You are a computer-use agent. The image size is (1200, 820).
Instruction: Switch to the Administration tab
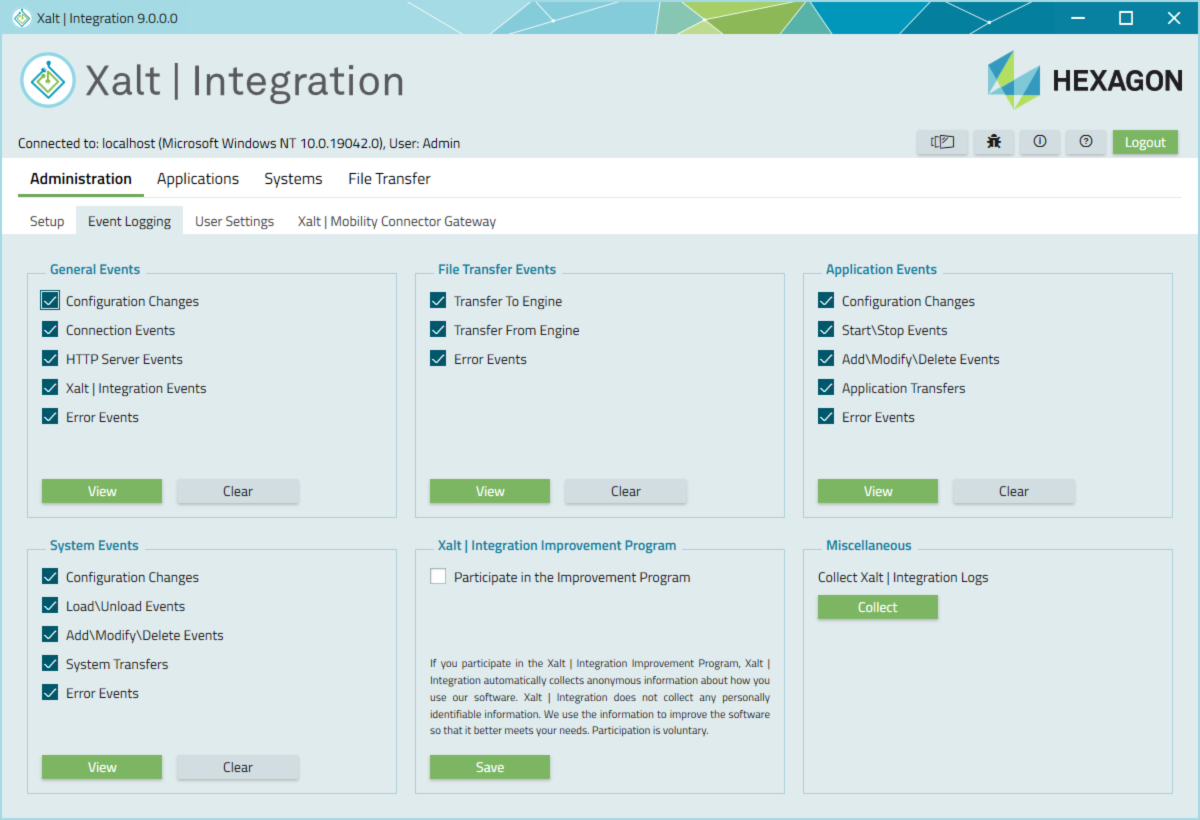[80, 179]
